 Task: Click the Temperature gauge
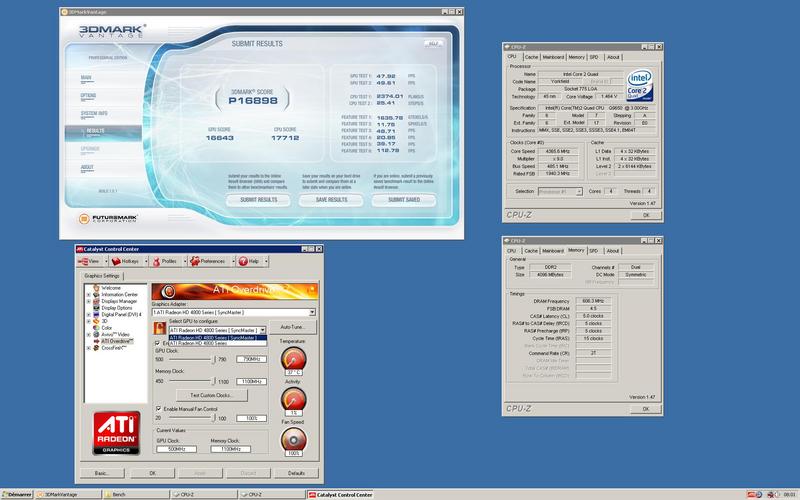click(x=293, y=359)
